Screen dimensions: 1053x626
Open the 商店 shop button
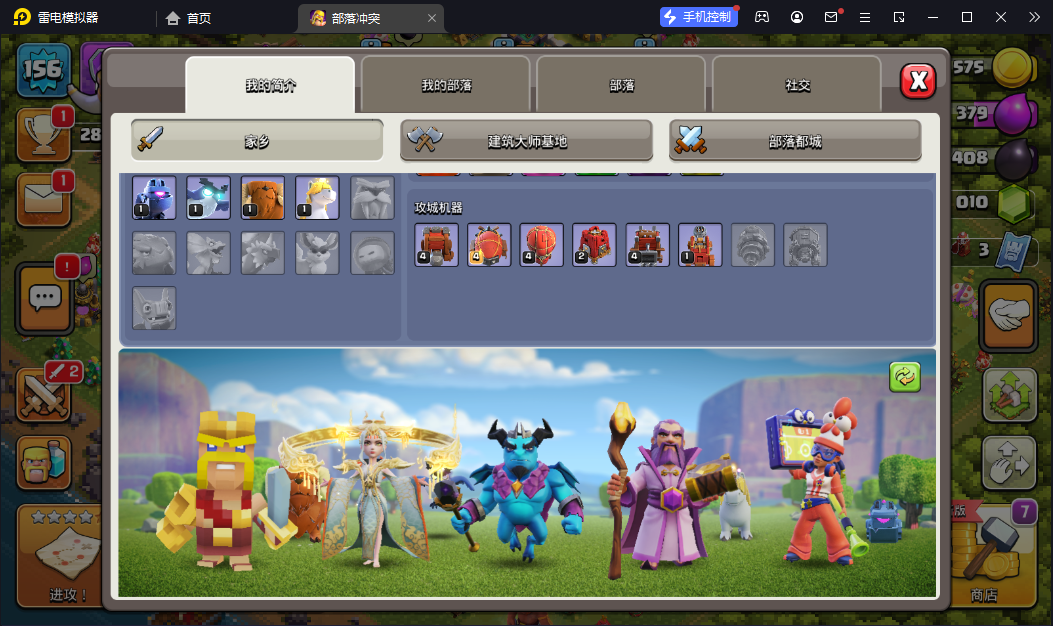[x=994, y=556]
